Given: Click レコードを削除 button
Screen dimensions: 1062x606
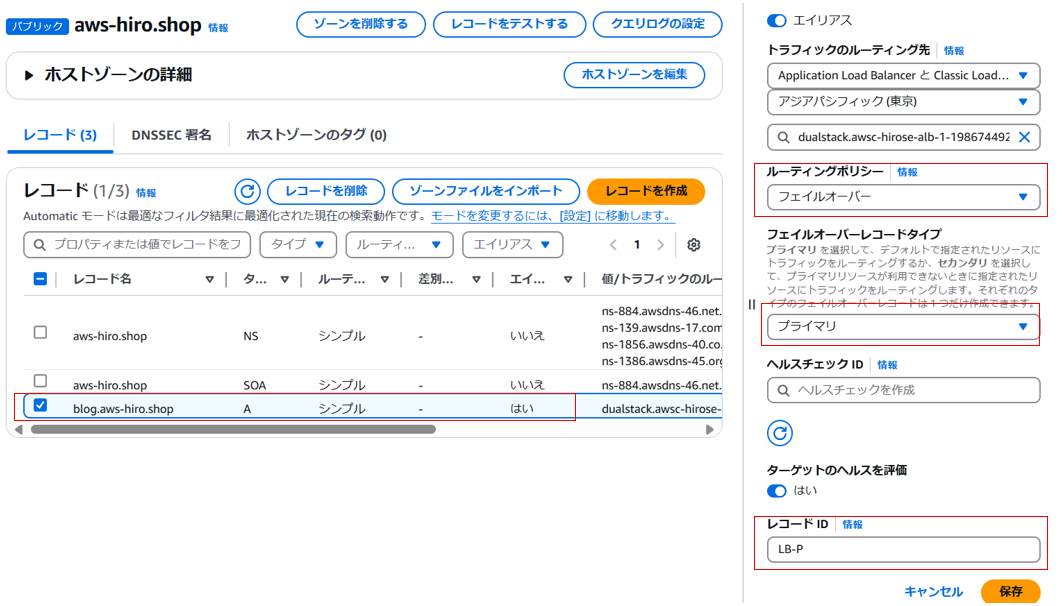Looking at the screenshot, I should [x=326, y=192].
